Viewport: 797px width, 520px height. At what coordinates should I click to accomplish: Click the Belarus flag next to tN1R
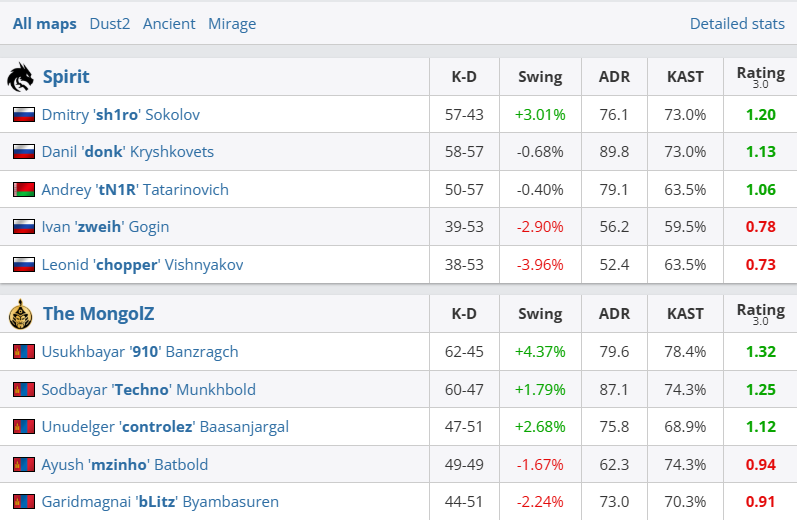23,190
